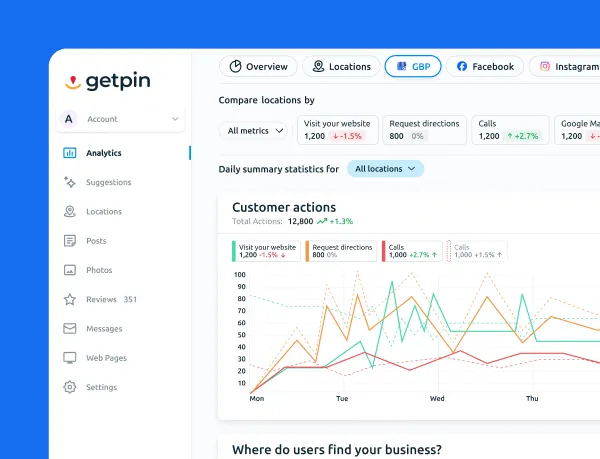Click the Instagram logo icon
Image resolution: width=600 pixels, height=459 pixels.
(x=545, y=67)
